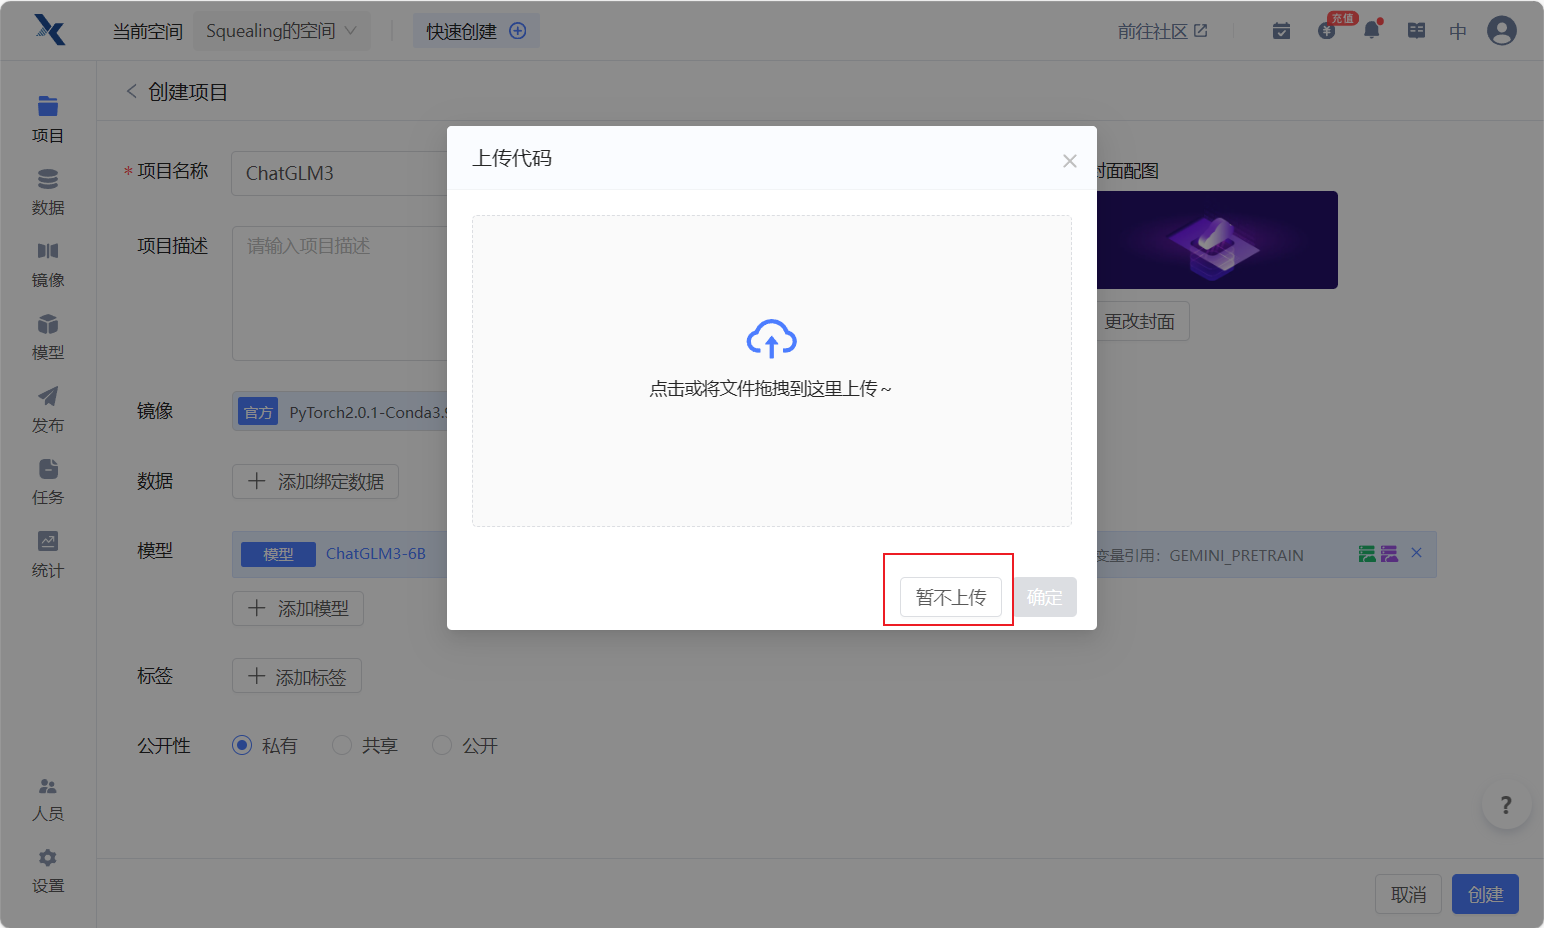This screenshot has height=928, width=1544.
Task: Open the notification bell icon
Action: [x=1371, y=30]
